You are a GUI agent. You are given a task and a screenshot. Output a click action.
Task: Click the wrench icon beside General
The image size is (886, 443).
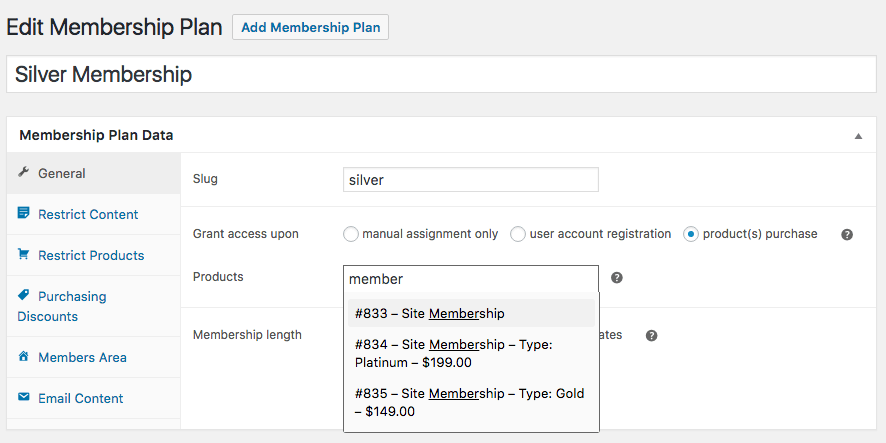pyautogui.click(x=23, y=173)
